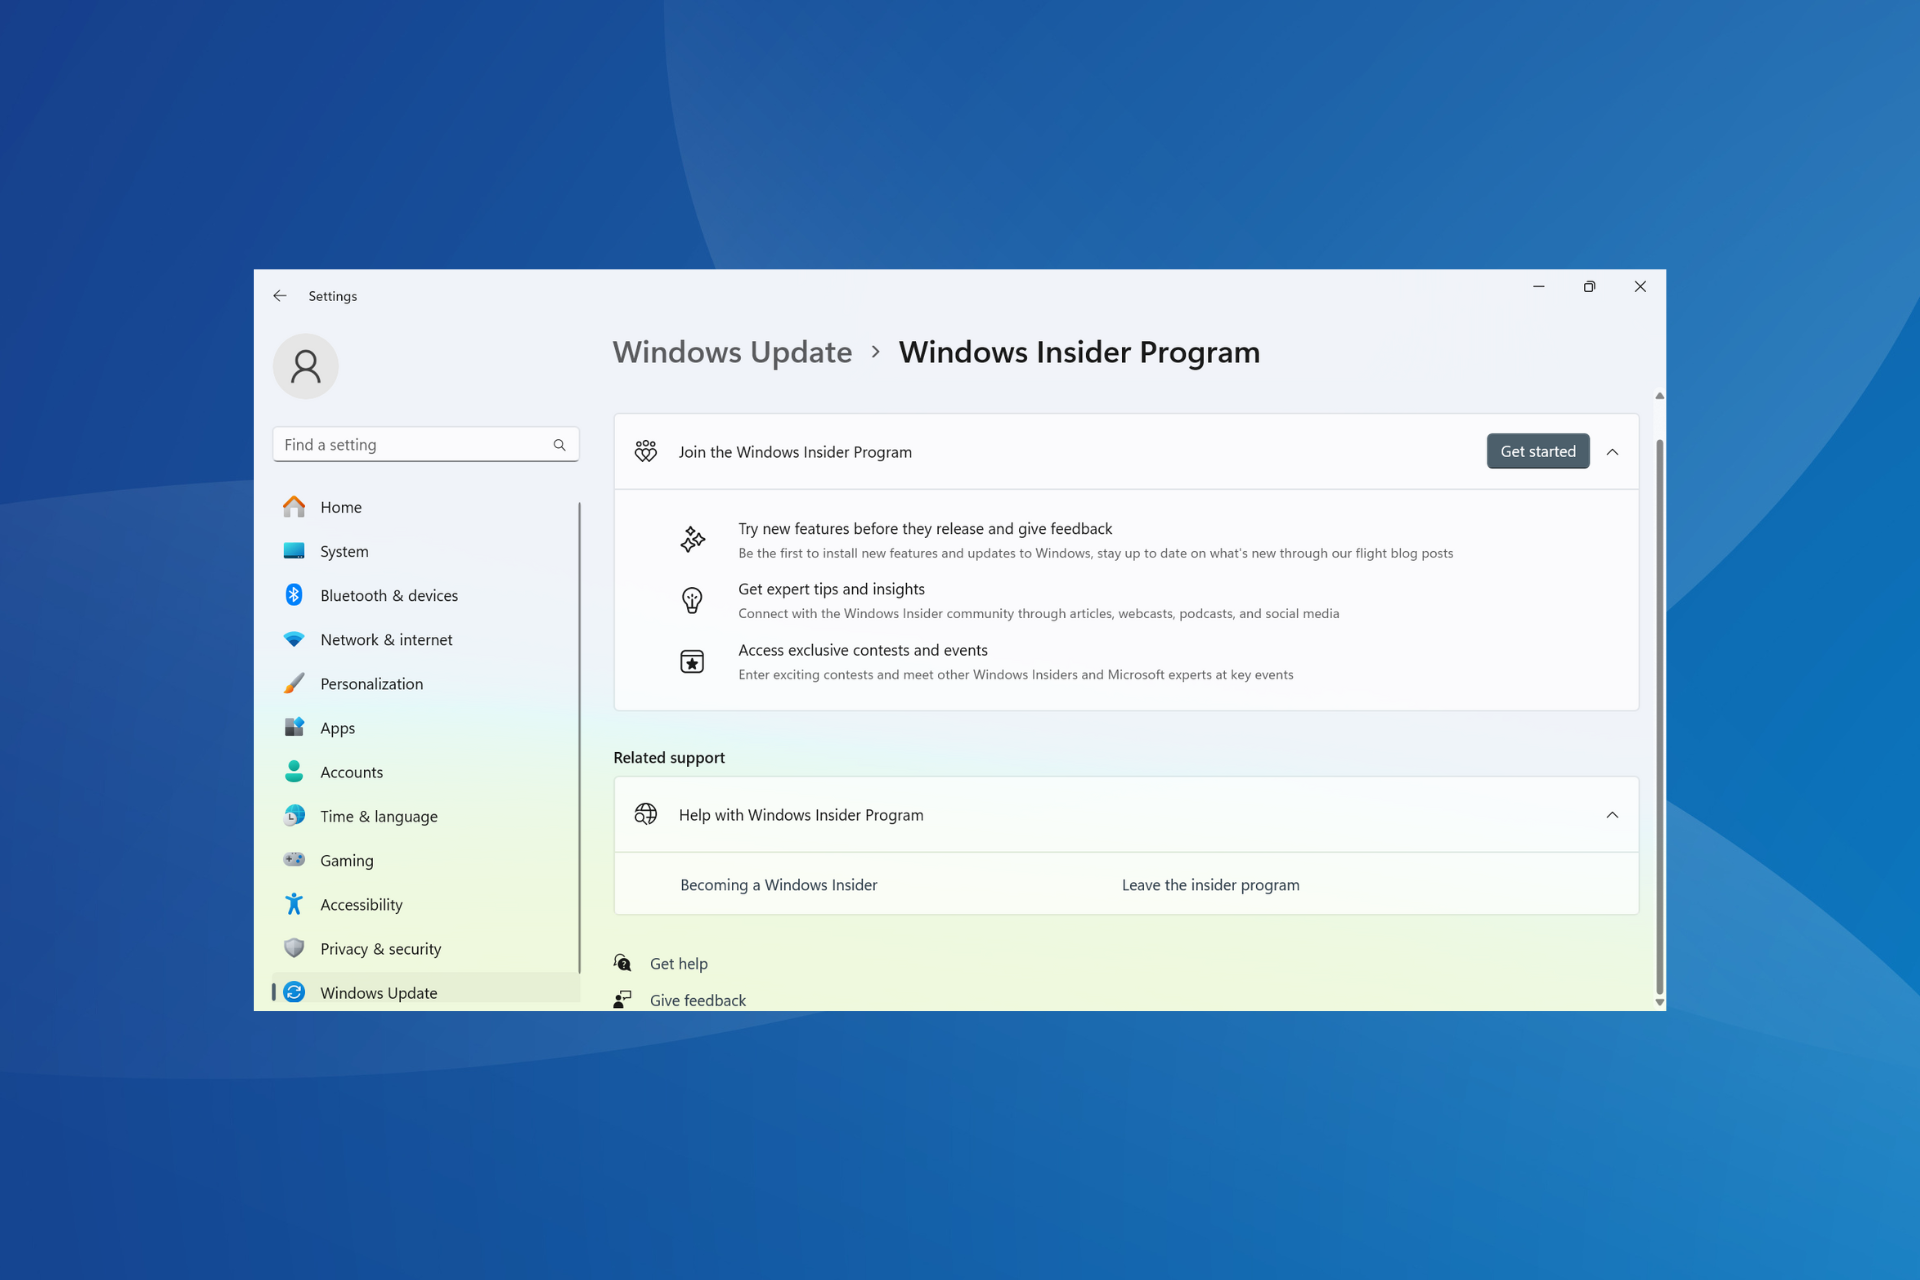Open Accessibility in sidebar

[425, 904]
